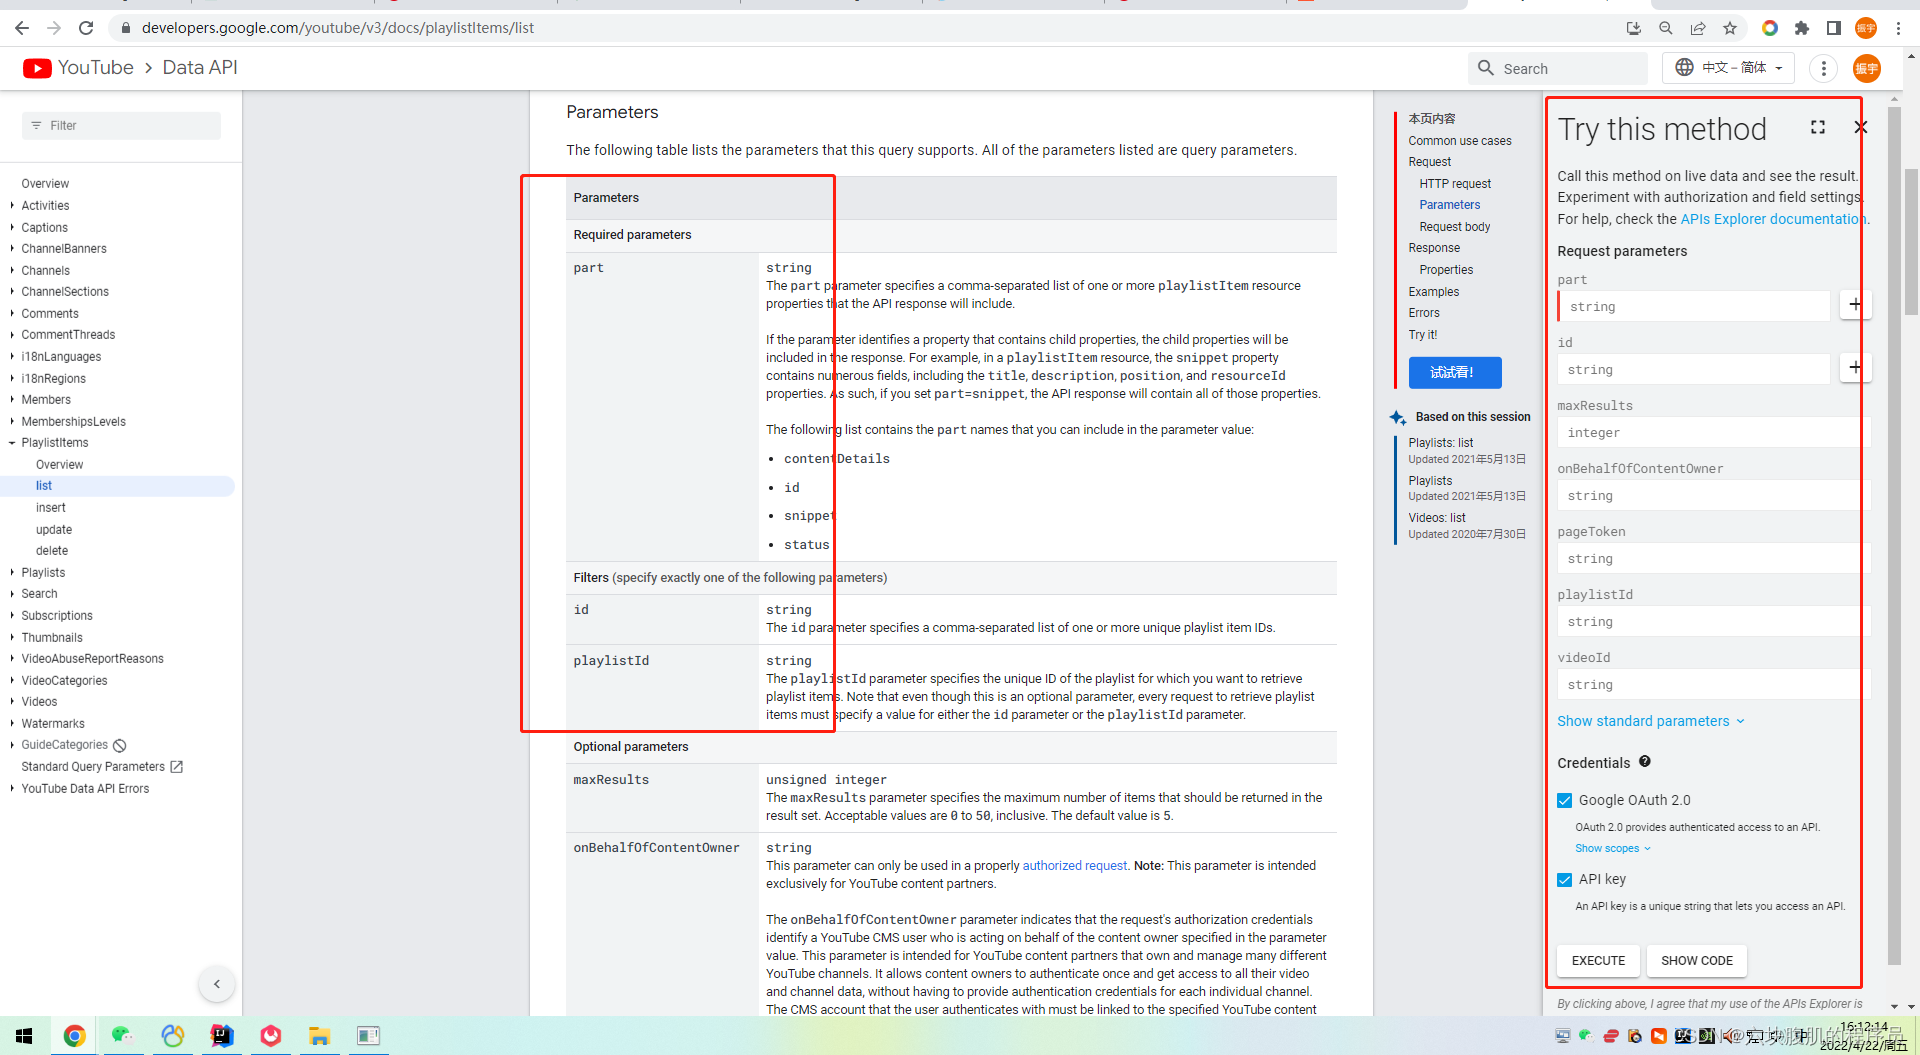This screenshot has height=1055, width=1920.
Task: Collapse the PlaylistItems tree section
Action: coord(12,443)
